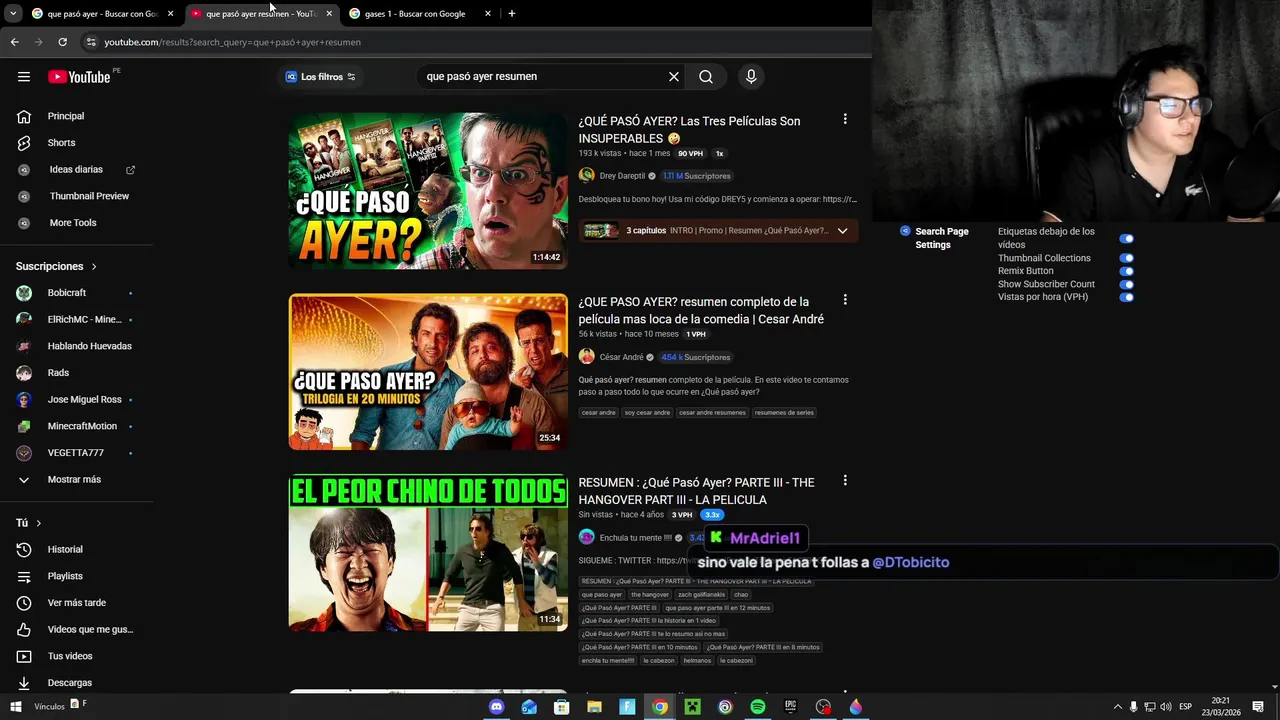Show hidden system tray icons chevron
Image resolution: width=1280 pixels, height=720 pixels.
pos(1118,707)
